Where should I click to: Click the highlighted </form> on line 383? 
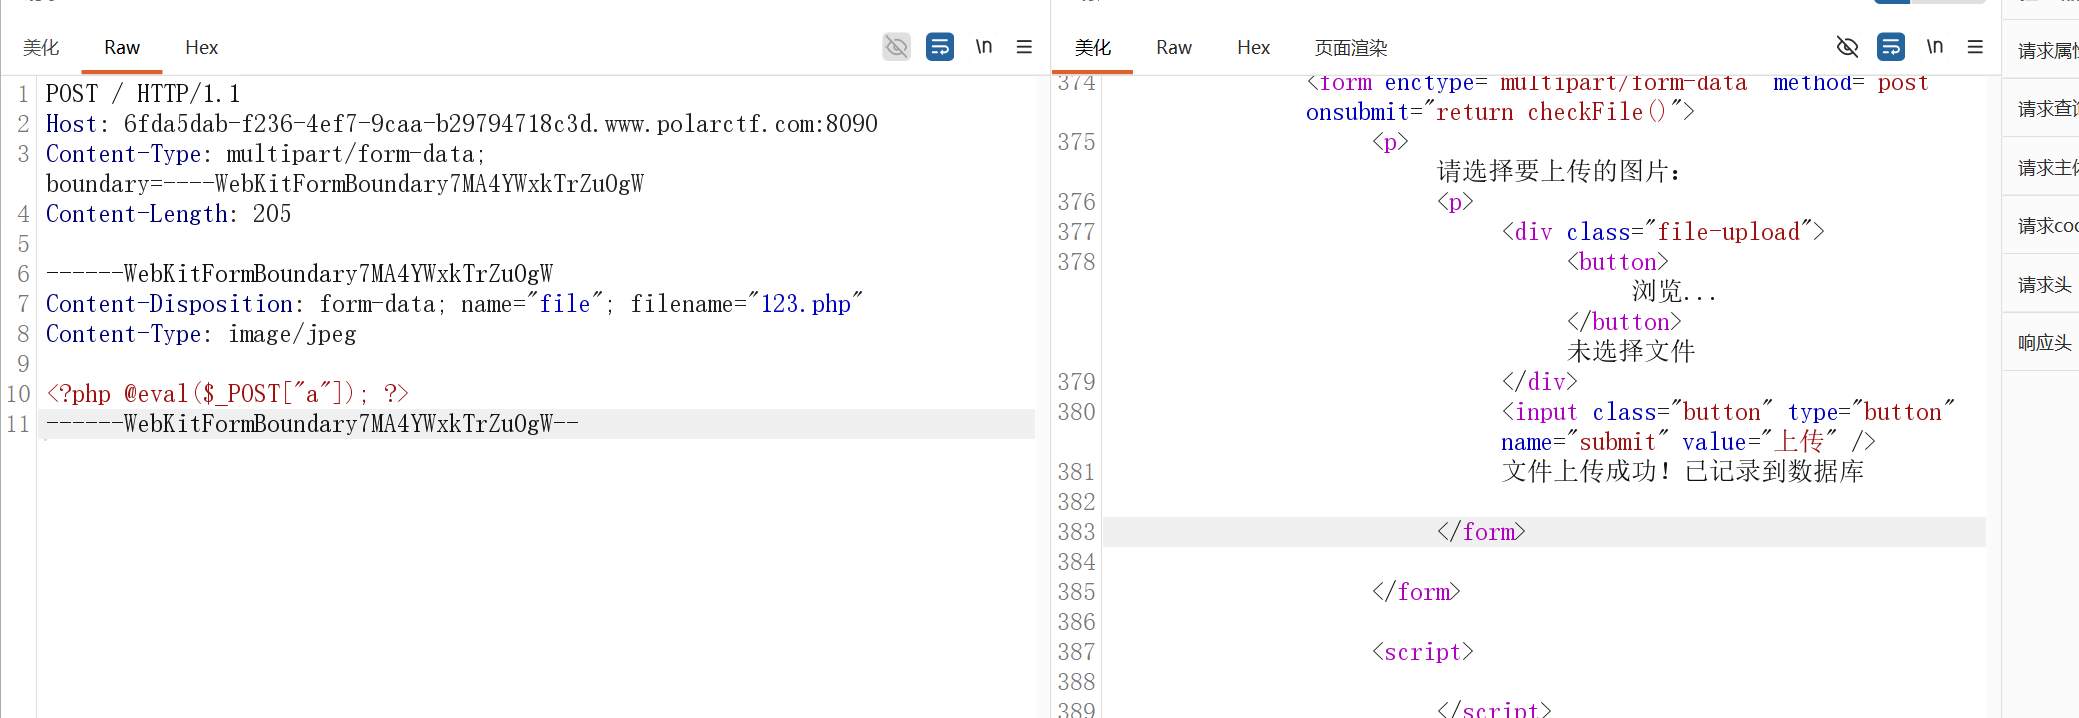[x=1481, y=532]
